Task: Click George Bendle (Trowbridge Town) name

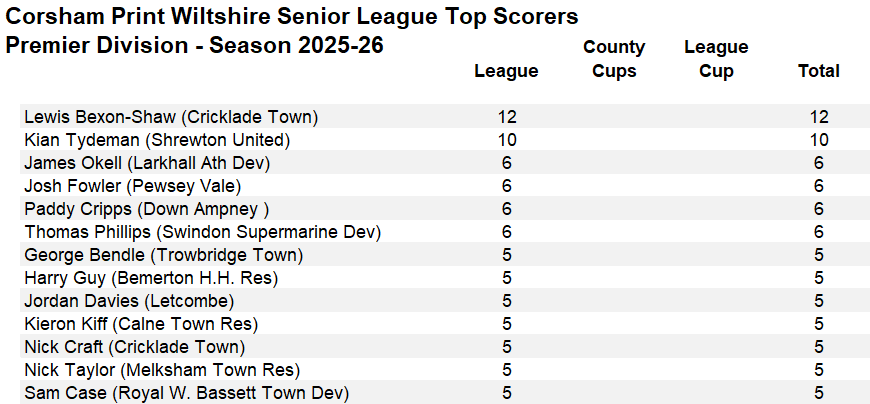Action: tap(163, 255)
